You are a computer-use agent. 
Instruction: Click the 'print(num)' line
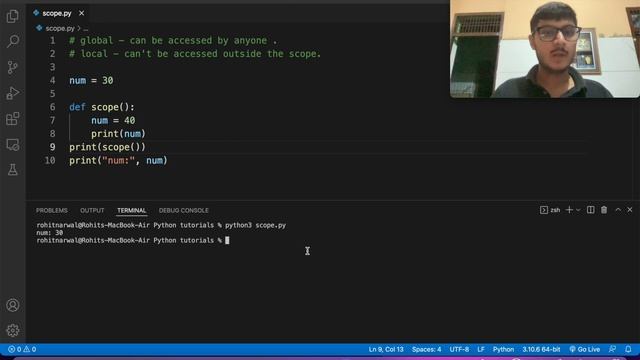click(118, 133)
